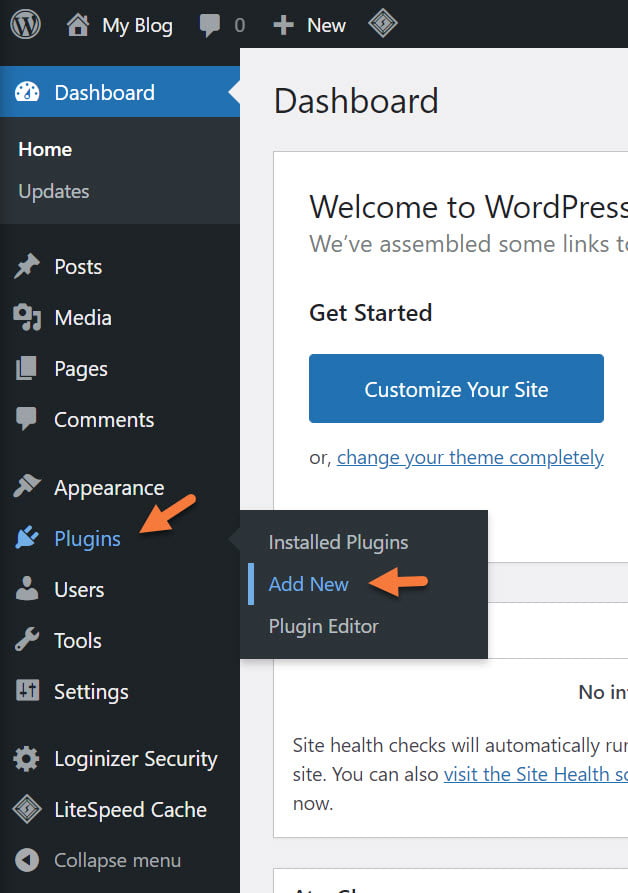The width and height of the screenshot is (628, 893).
Task: Select Add New in Plugins submenu
Action: click(x=308, y=584)
